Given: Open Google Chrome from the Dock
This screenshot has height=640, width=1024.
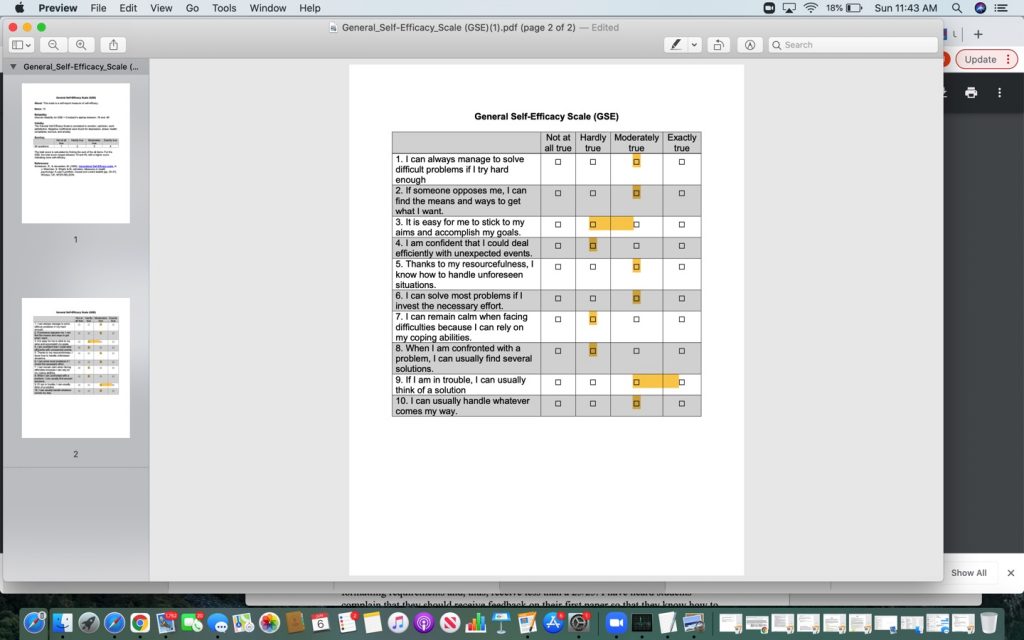Looking at the screenshot, I should (139, 622).
